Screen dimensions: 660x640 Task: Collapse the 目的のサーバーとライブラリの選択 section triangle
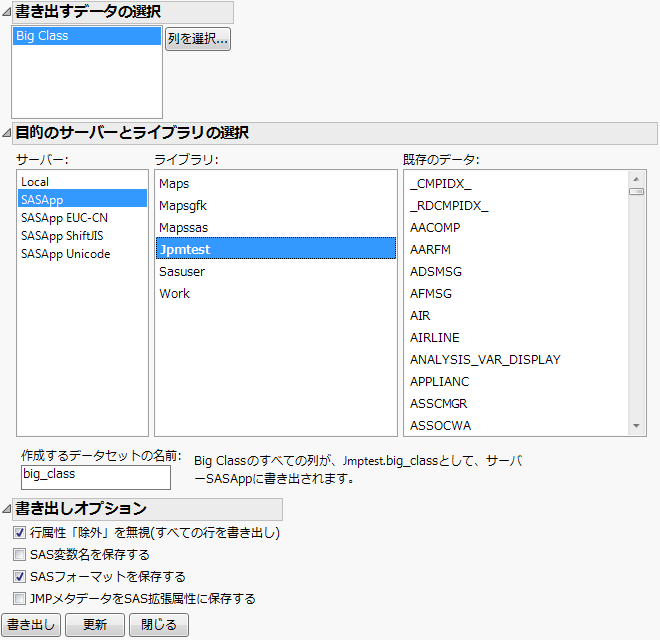pyautogui.click(x=6, y=133)
